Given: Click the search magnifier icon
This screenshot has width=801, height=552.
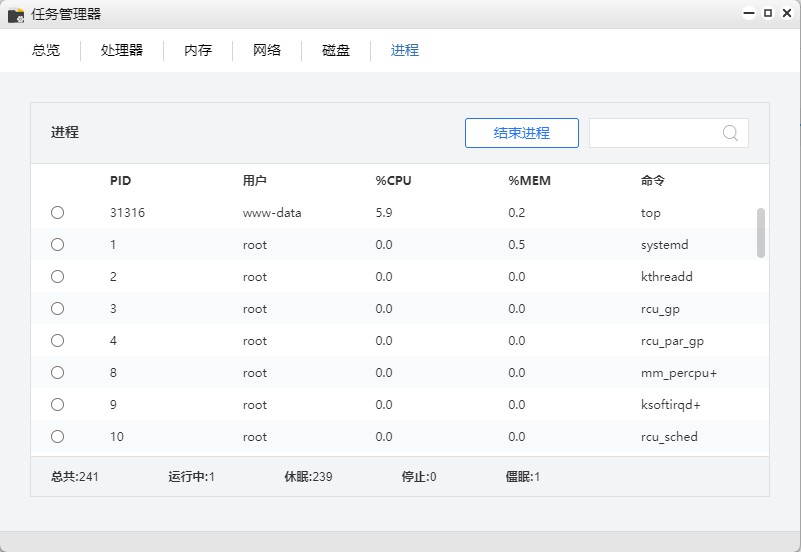Looking at the screenshot, I should (x=730, y=133).
